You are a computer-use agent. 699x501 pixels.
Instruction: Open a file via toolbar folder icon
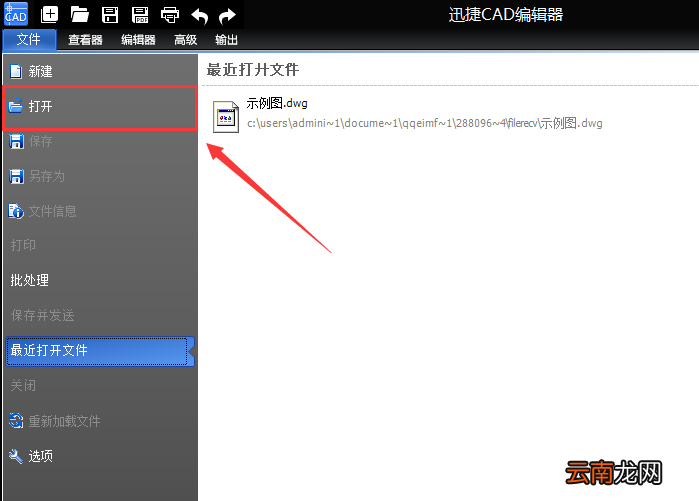[80, 15]
